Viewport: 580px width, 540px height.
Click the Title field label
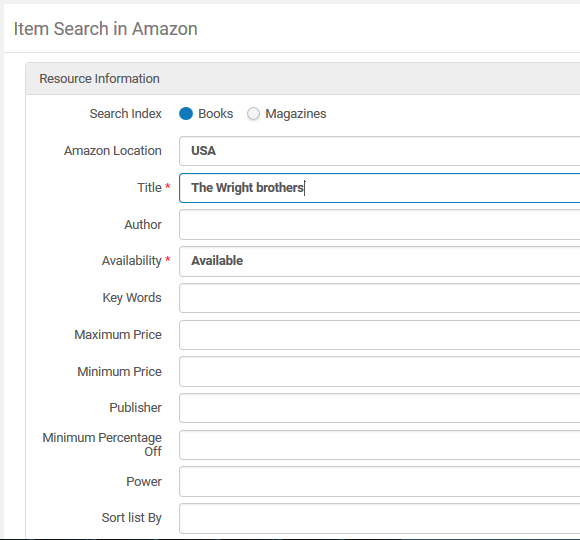(149, 188)
